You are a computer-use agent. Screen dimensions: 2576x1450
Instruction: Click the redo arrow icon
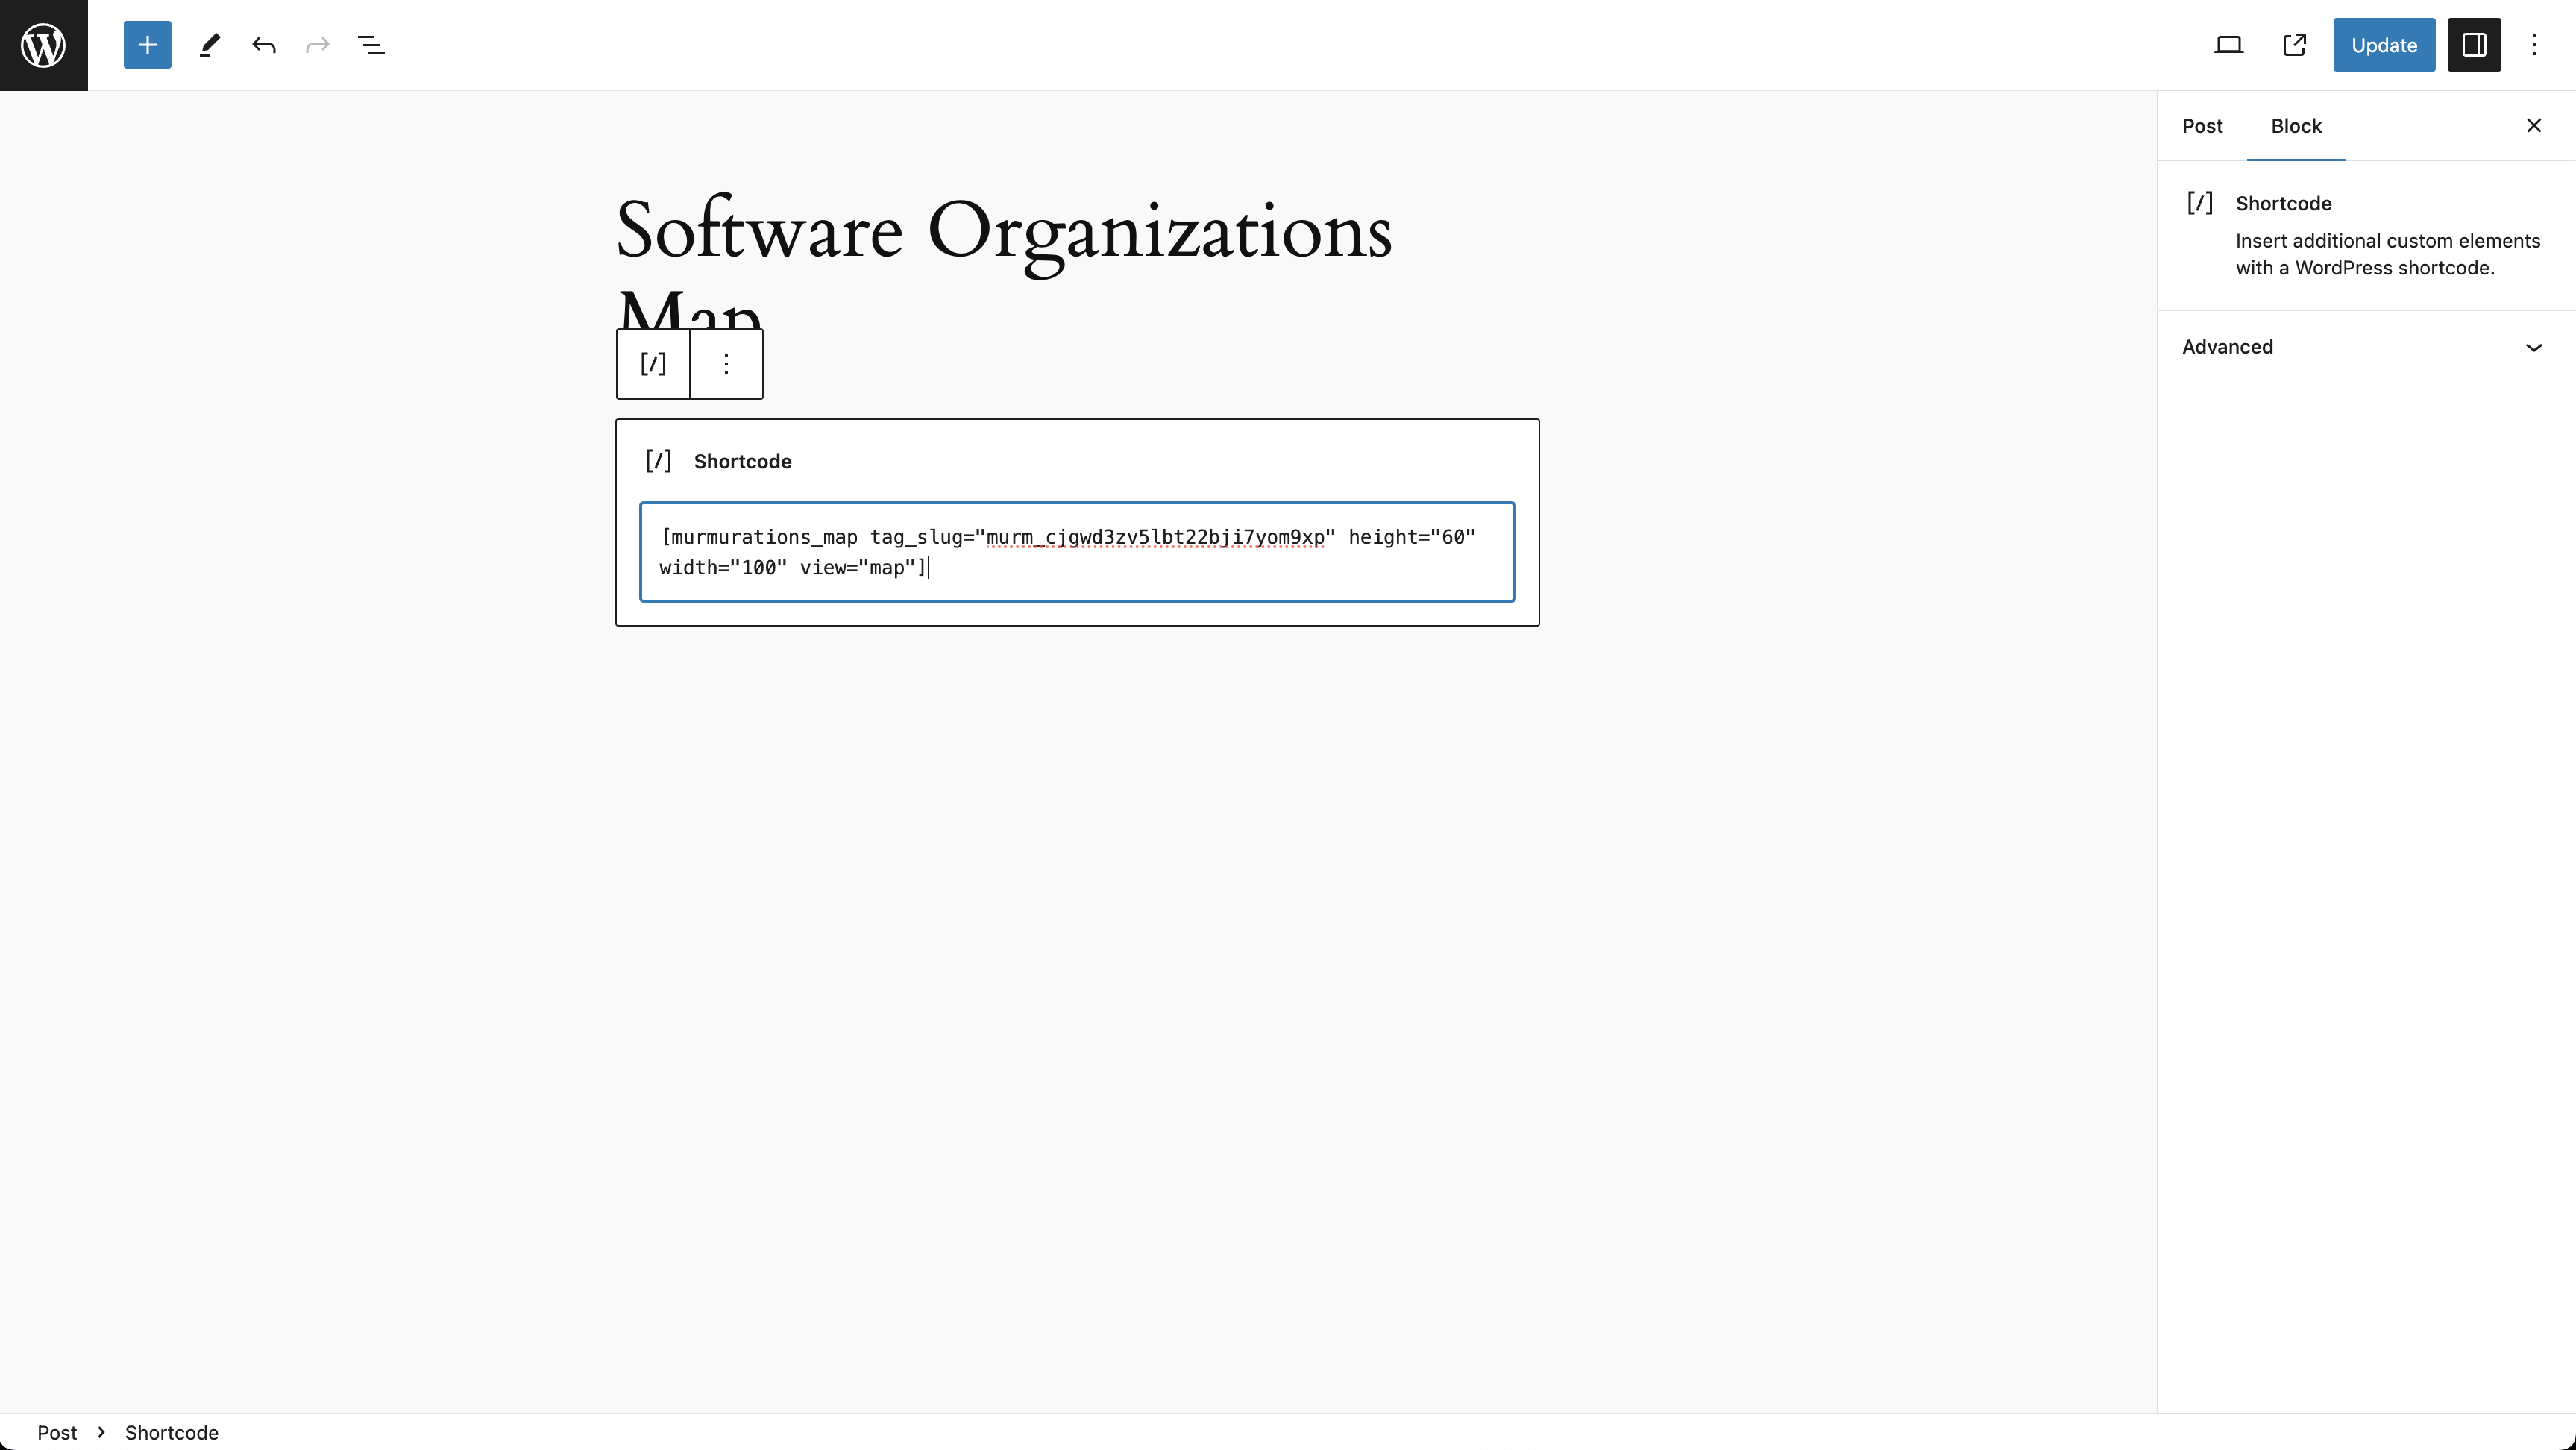[317, 45]
